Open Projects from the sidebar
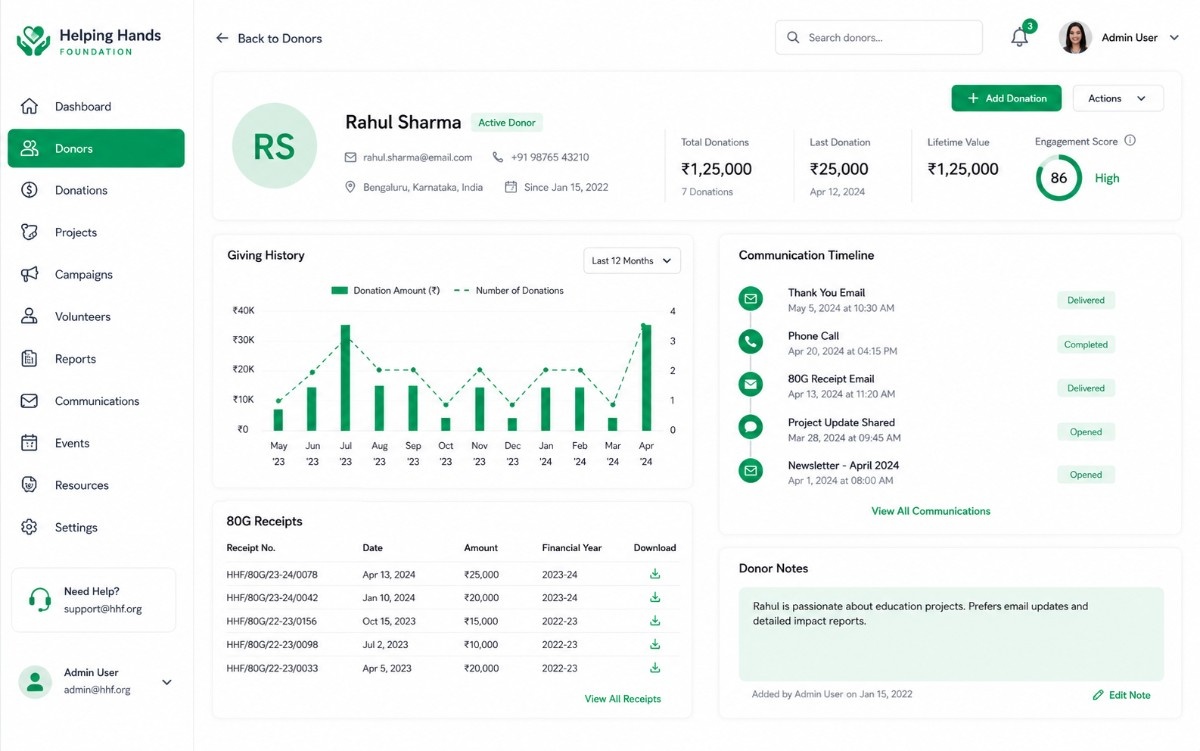This screenshot has height=751, width=1200. click(96, 232)
